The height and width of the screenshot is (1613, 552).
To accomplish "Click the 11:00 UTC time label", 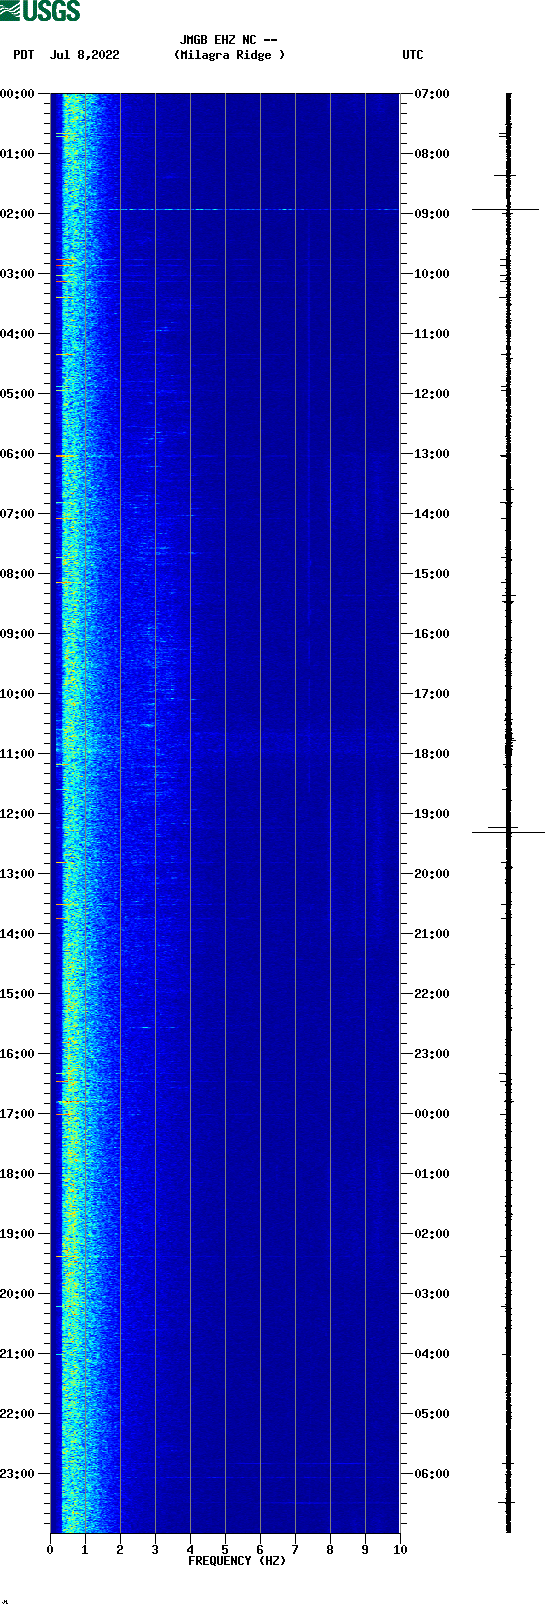I will coord(432,334).
